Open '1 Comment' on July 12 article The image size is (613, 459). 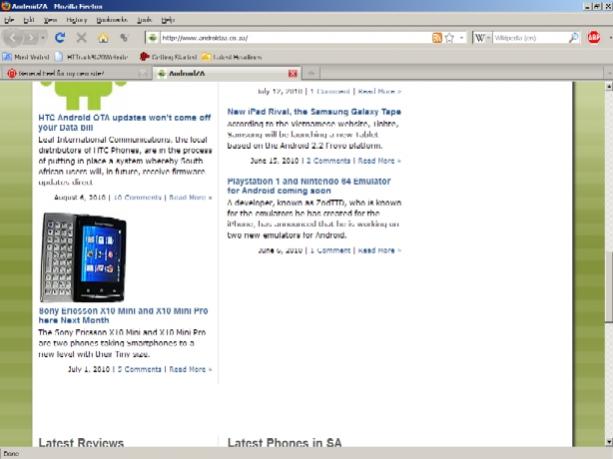[x=330, y=91]
